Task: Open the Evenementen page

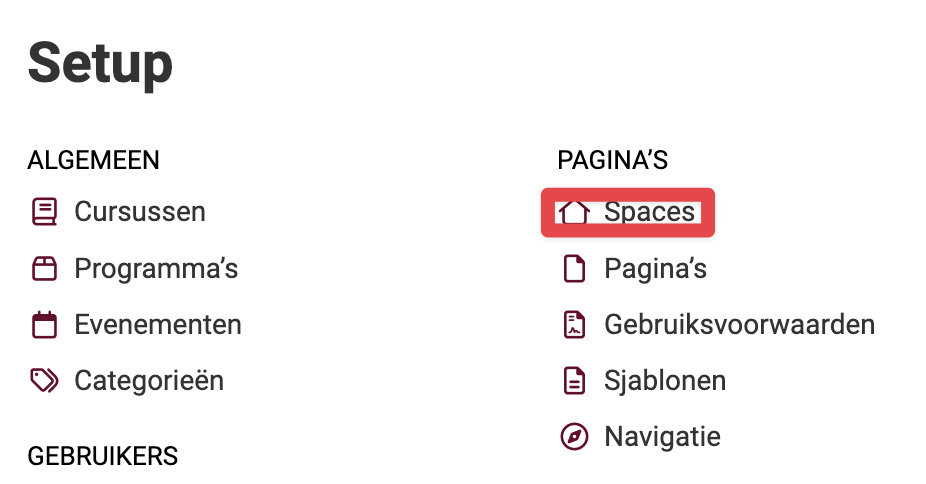Action: tap(158, 325)
